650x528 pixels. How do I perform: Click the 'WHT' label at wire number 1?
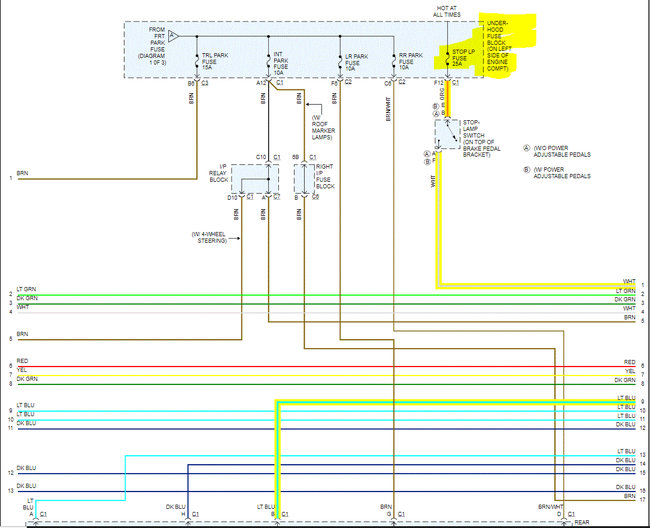click(x=629, y=281)
